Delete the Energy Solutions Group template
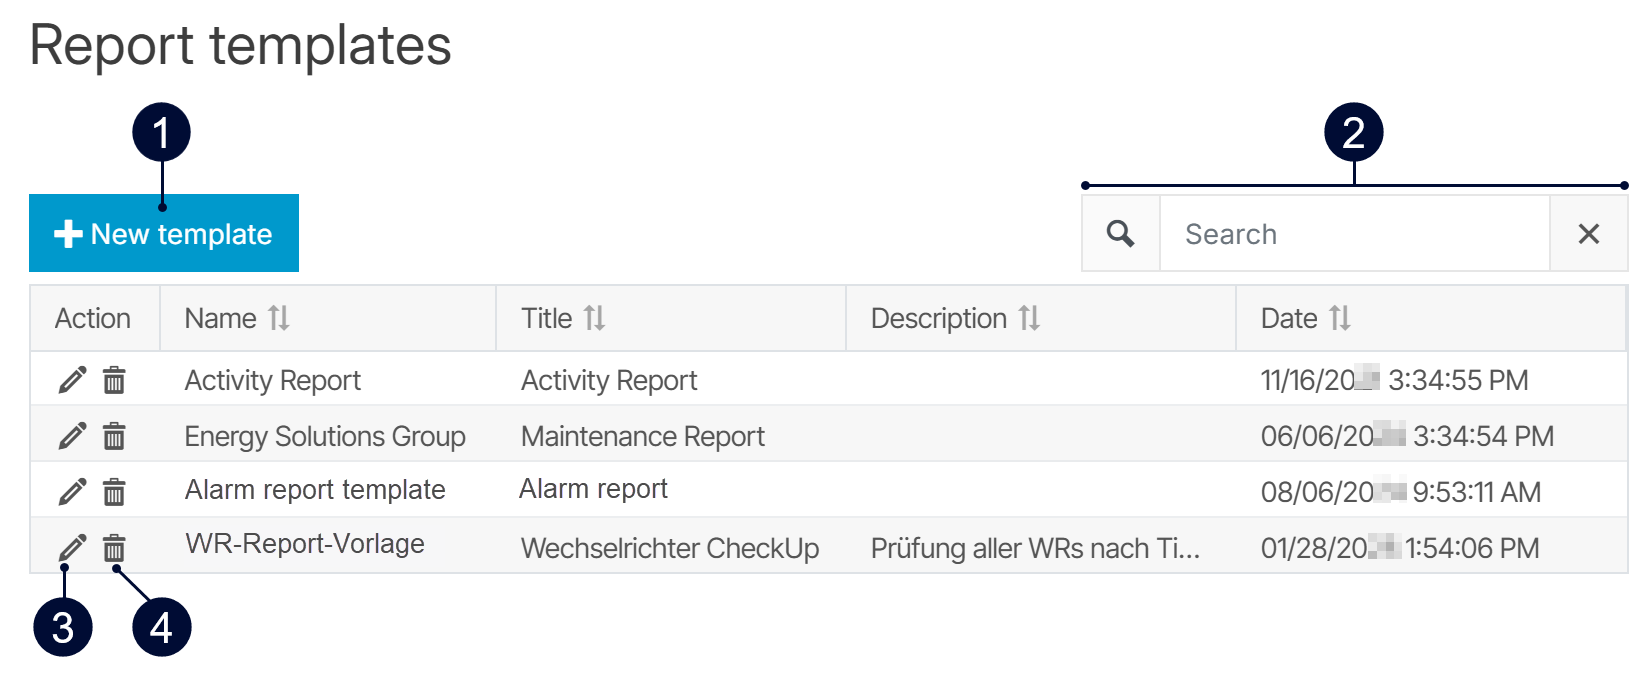Screen dimensions: 1644x674 tap(115, 436)
